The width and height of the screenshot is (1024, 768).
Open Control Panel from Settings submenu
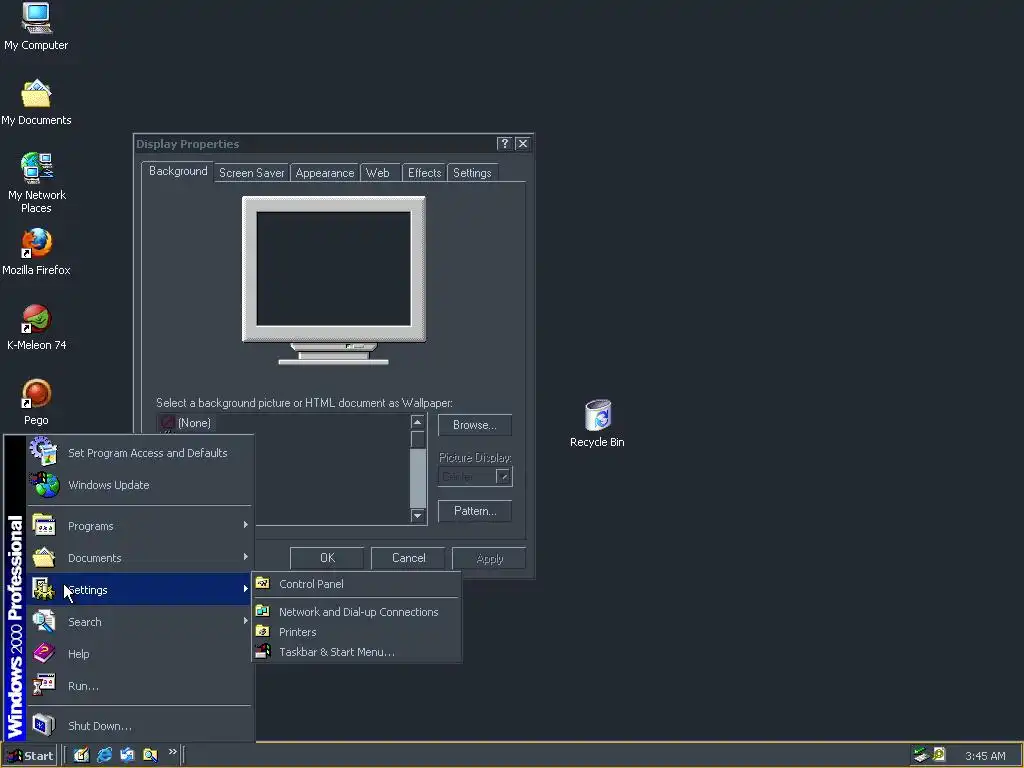[x=357, y=584]
